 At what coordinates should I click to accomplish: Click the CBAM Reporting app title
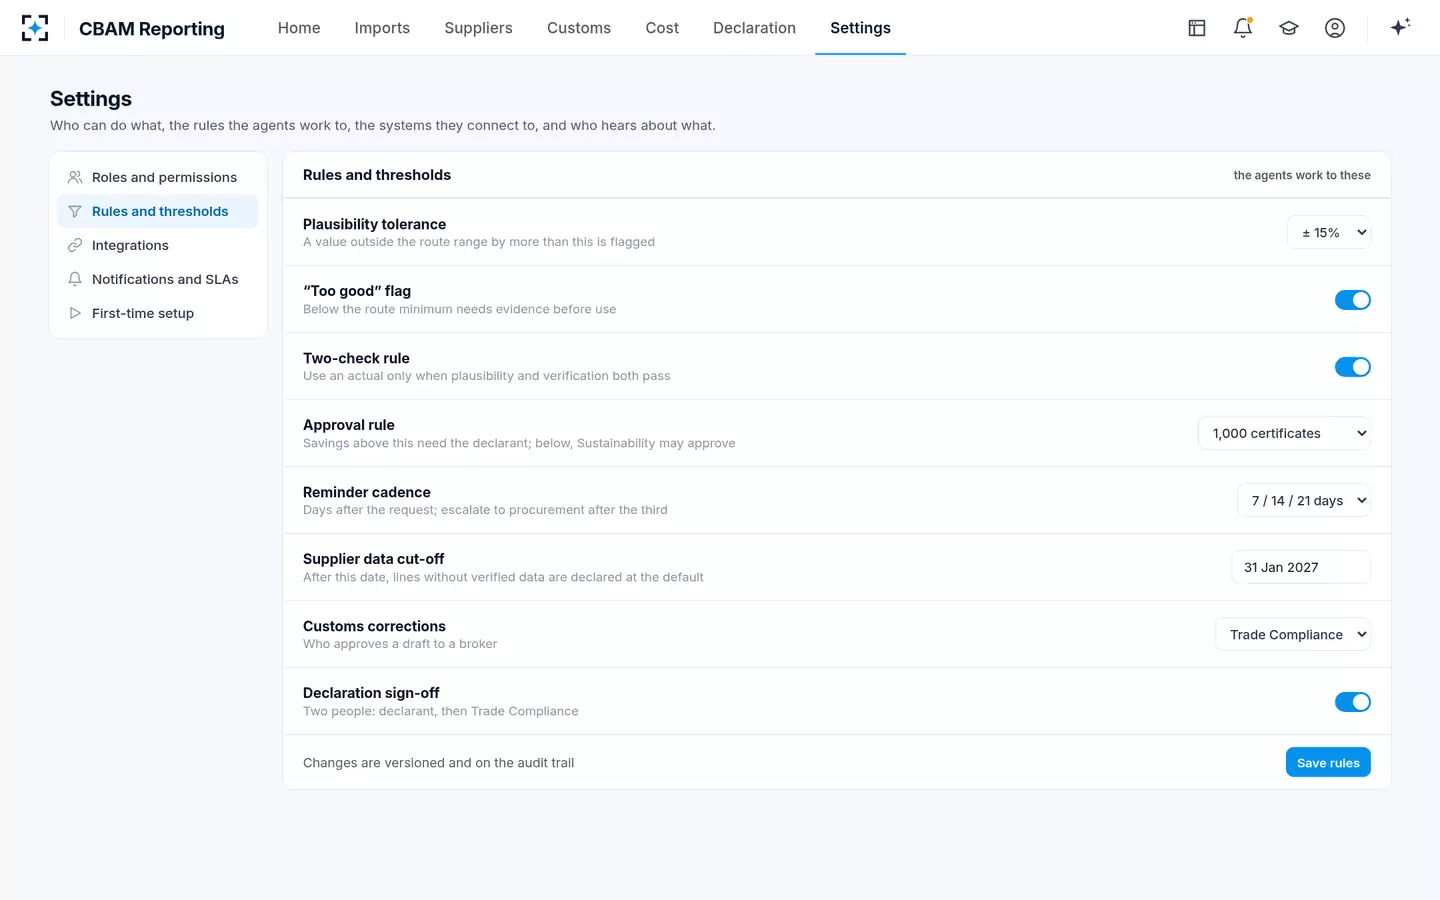(152, 29)
